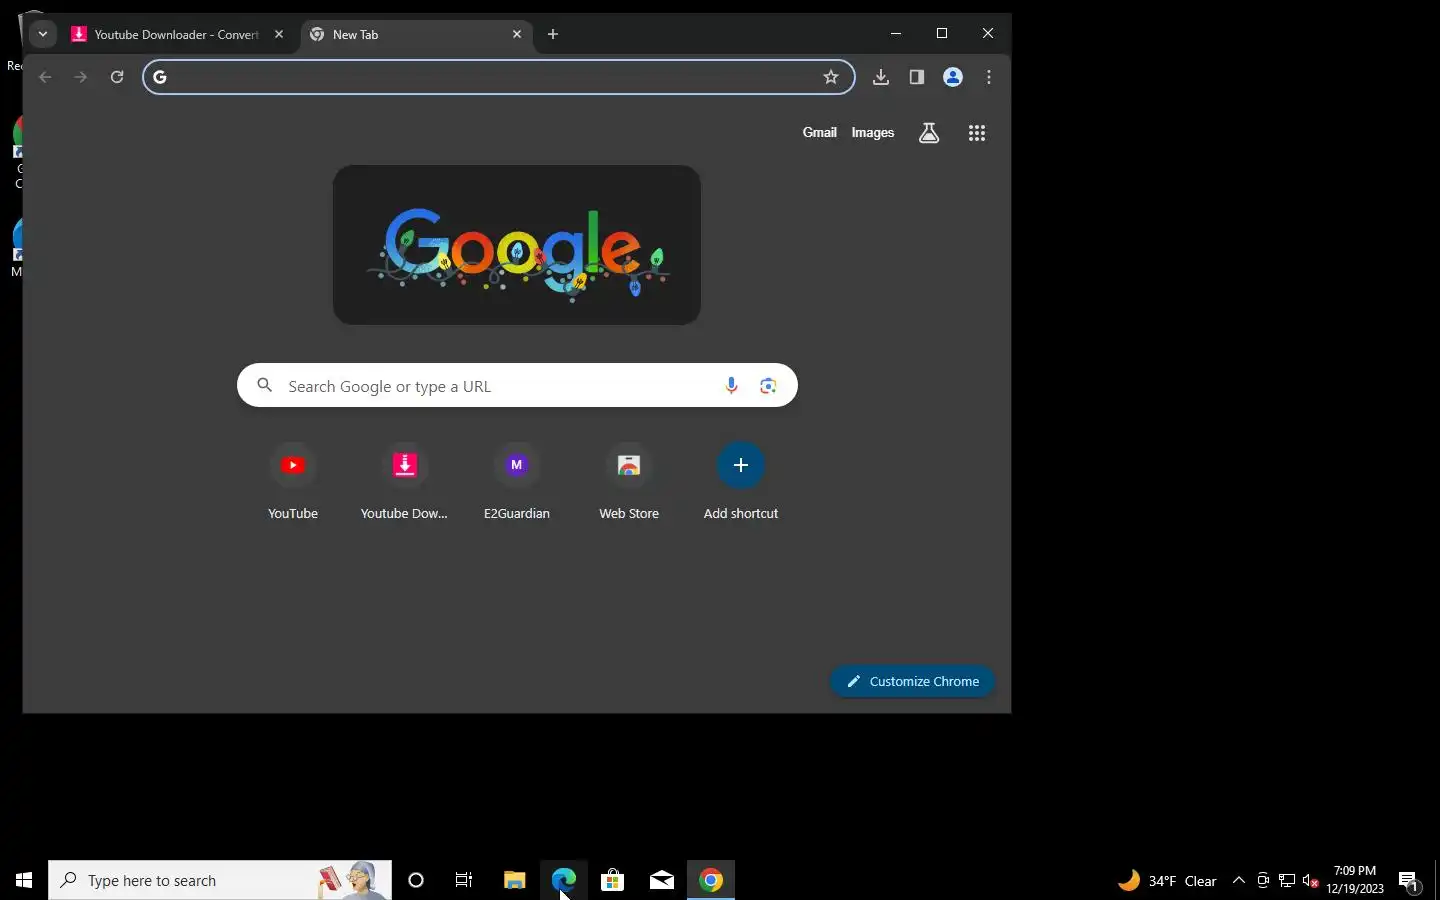The width and height of the screenshot is (1440, 900).
Task: Go forward to the next page
Action: 81,77
